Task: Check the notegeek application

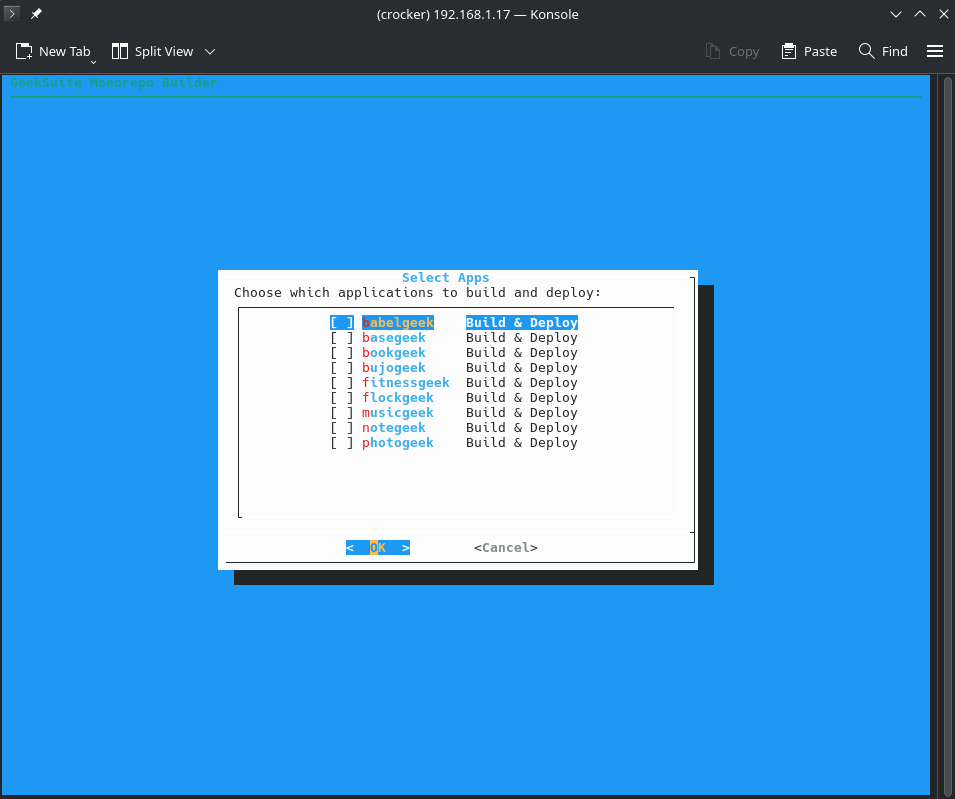Action: pyautogui.click(x=343, y=427)
